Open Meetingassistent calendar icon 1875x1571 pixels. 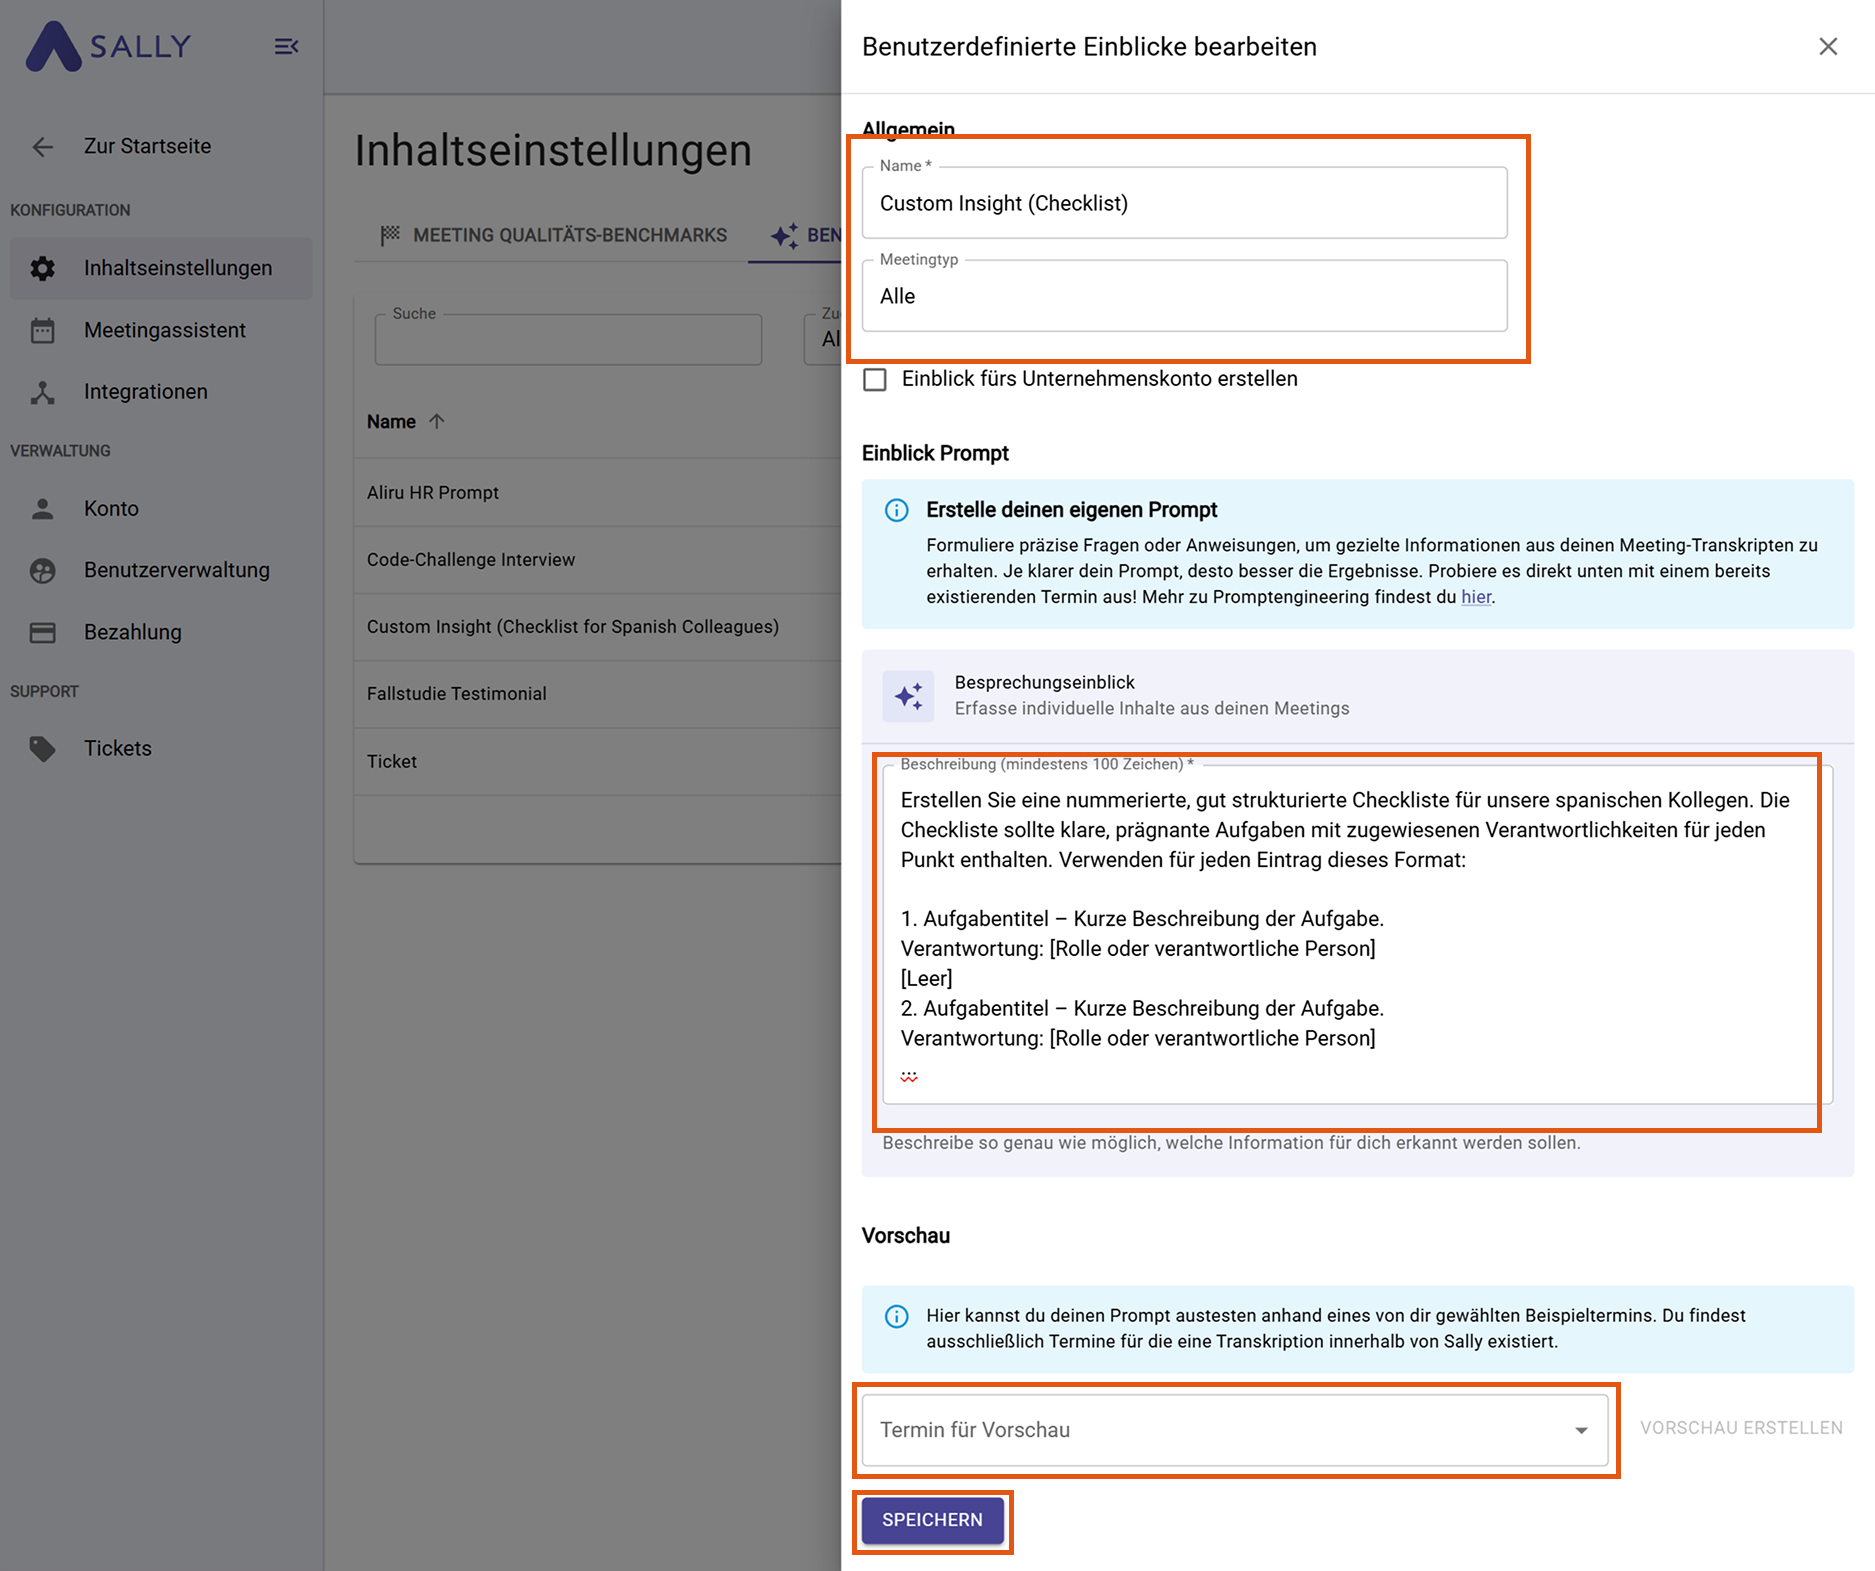(42, 330)
